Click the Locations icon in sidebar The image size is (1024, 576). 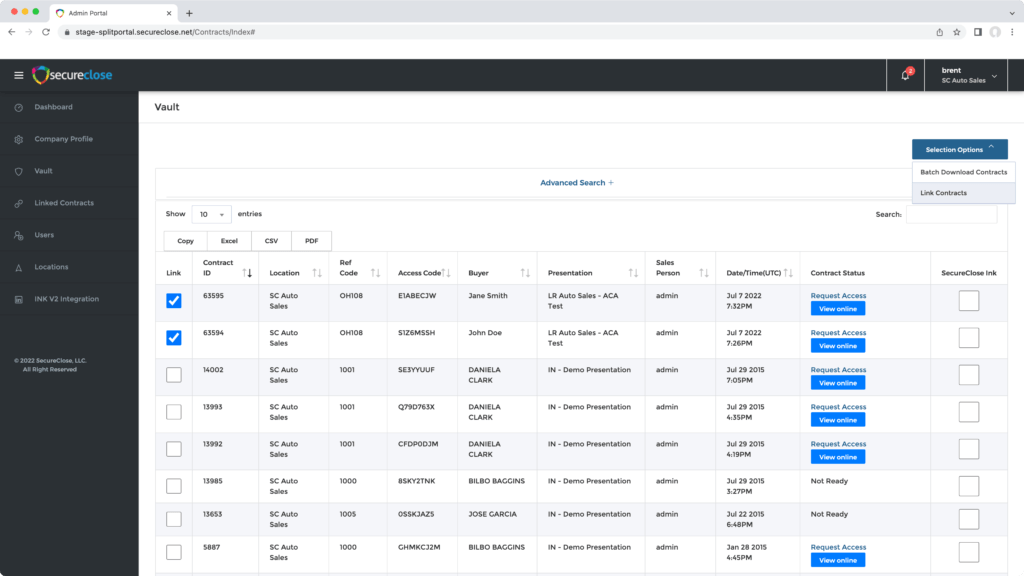pyautogui.click(x=18, y=267)
